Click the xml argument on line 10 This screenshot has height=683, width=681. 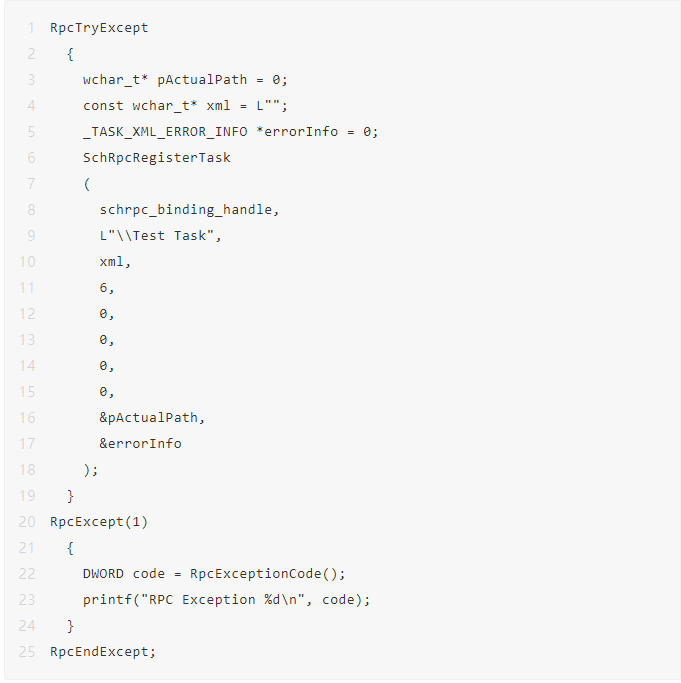click(x=115, y=261)
